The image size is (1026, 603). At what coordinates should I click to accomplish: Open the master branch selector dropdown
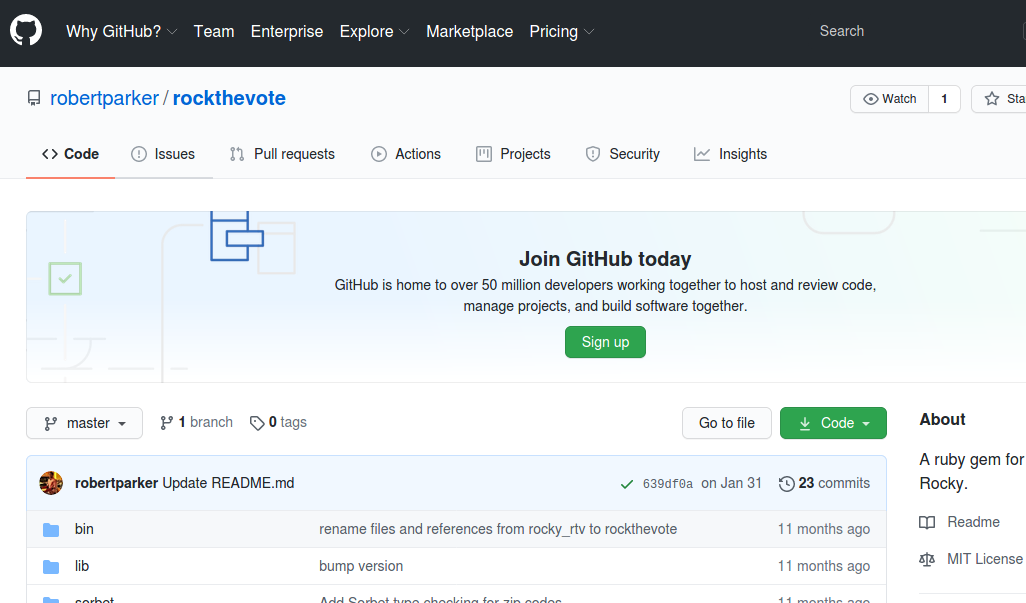pos(84,423)
